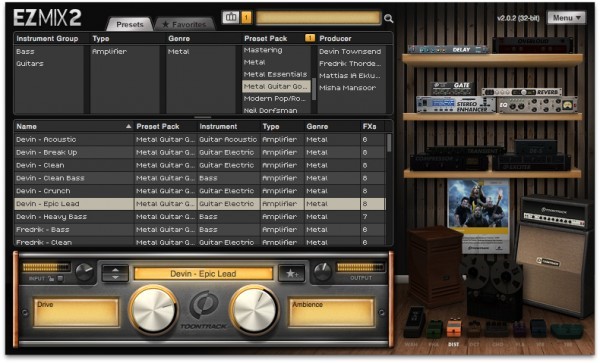Select preset Devin - Clean Bass
This screenshot has height=363, width=600.
(199, 178)
